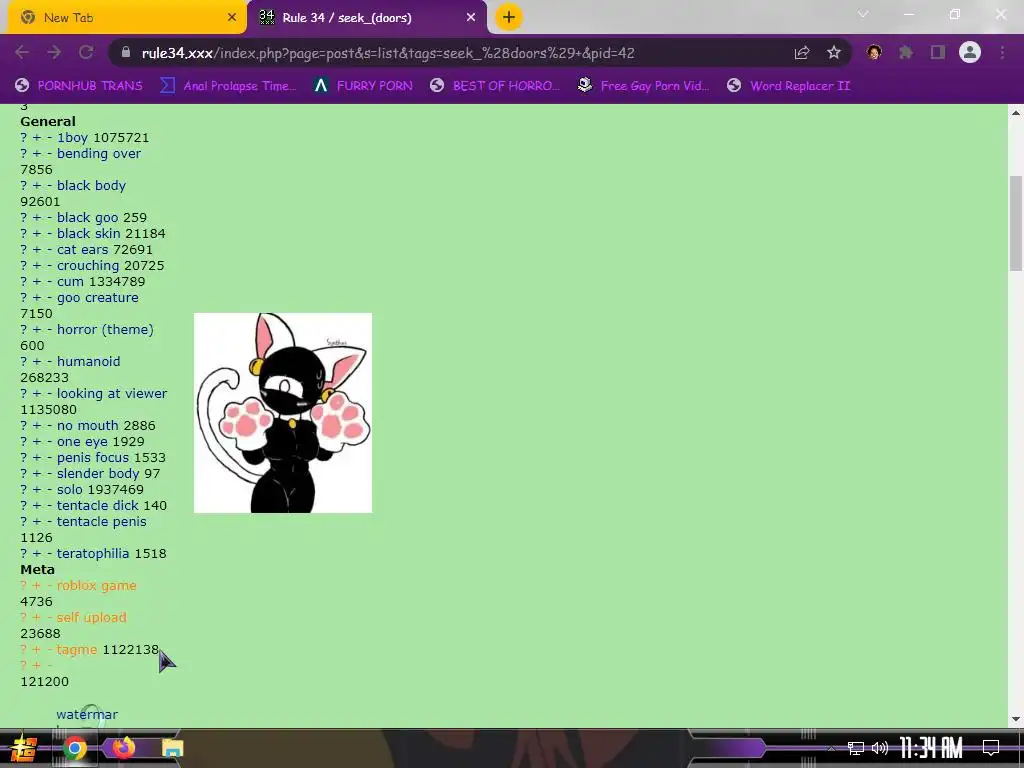The width and height of the screenshot is (1024, 768).
Task: Switch to the New Tab tab
Action: 127,18
